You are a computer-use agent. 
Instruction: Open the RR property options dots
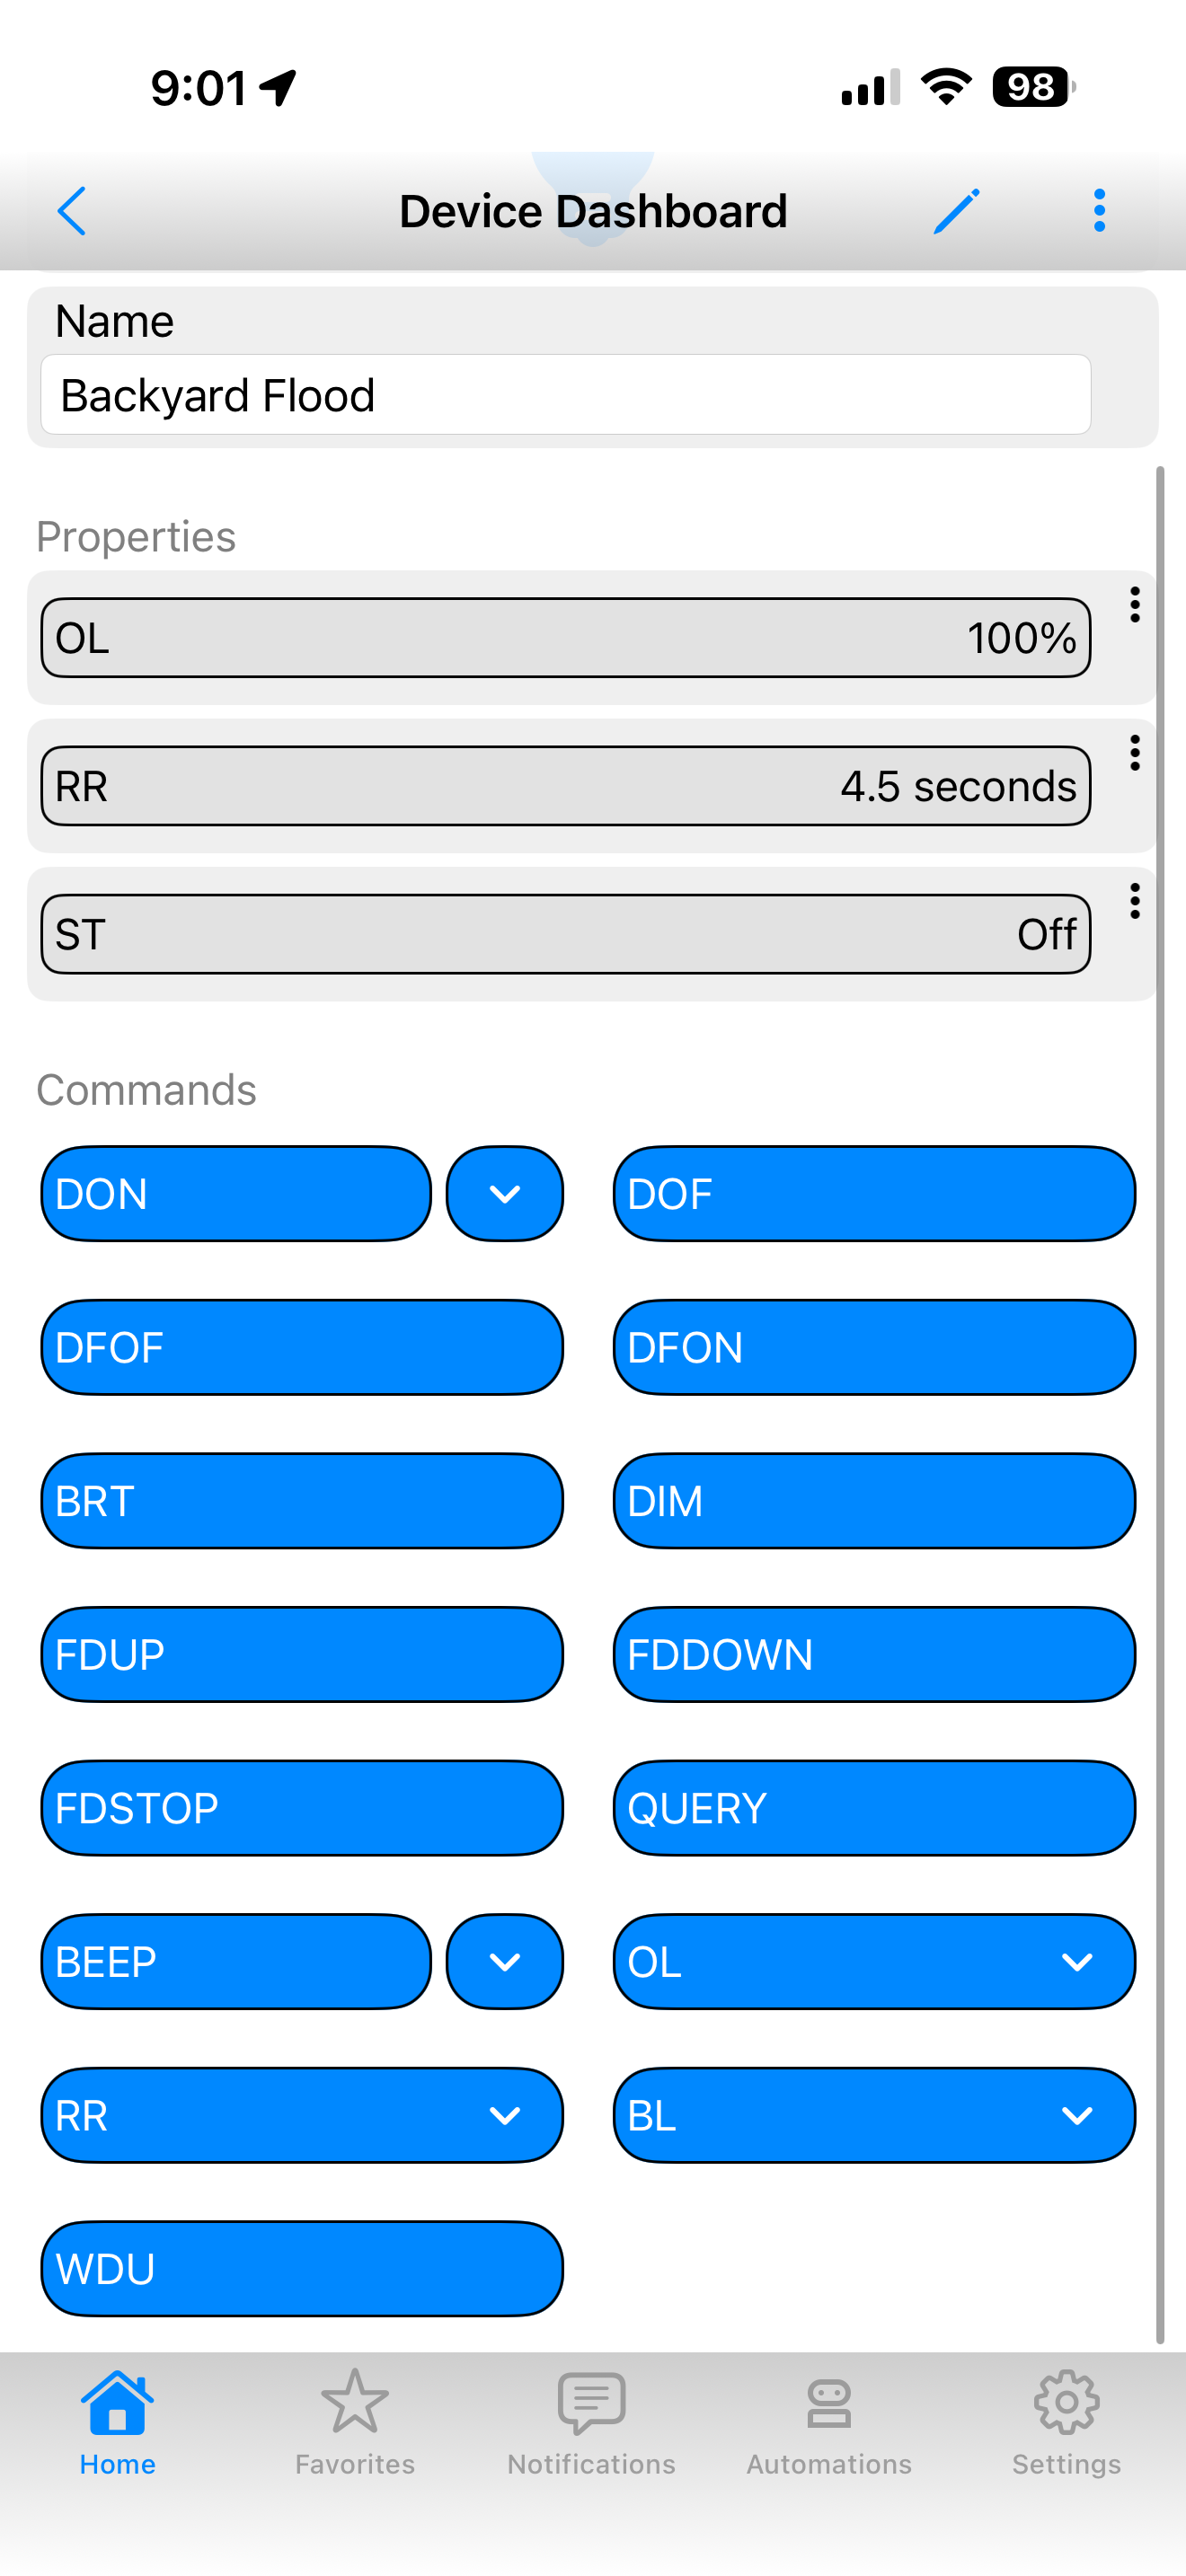click(1134, 753)
